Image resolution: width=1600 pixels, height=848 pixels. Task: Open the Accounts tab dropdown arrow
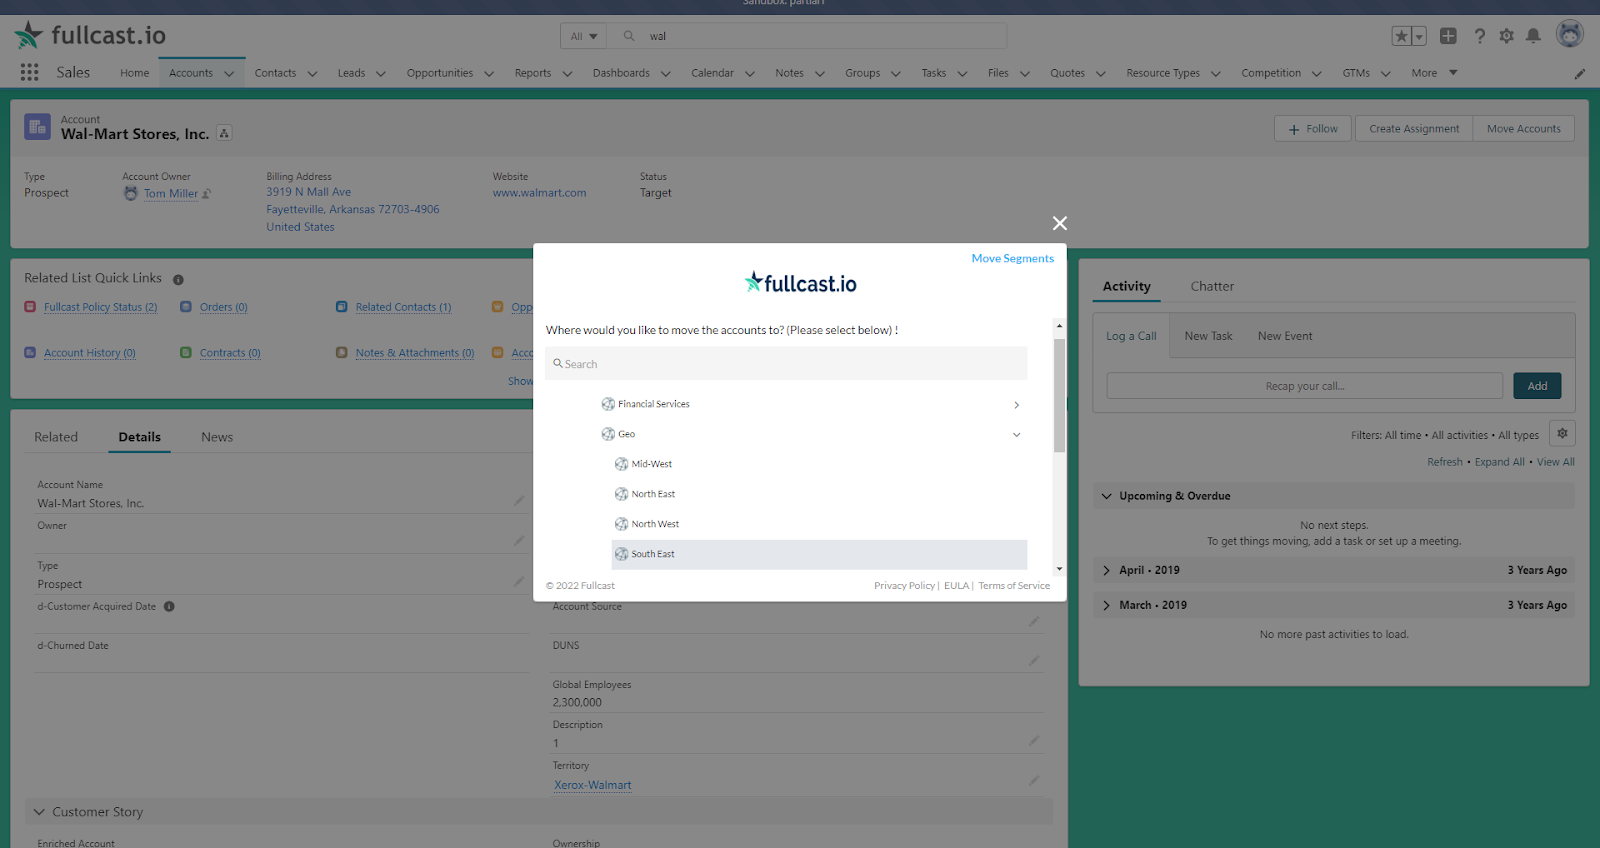(x=229, y=73)
